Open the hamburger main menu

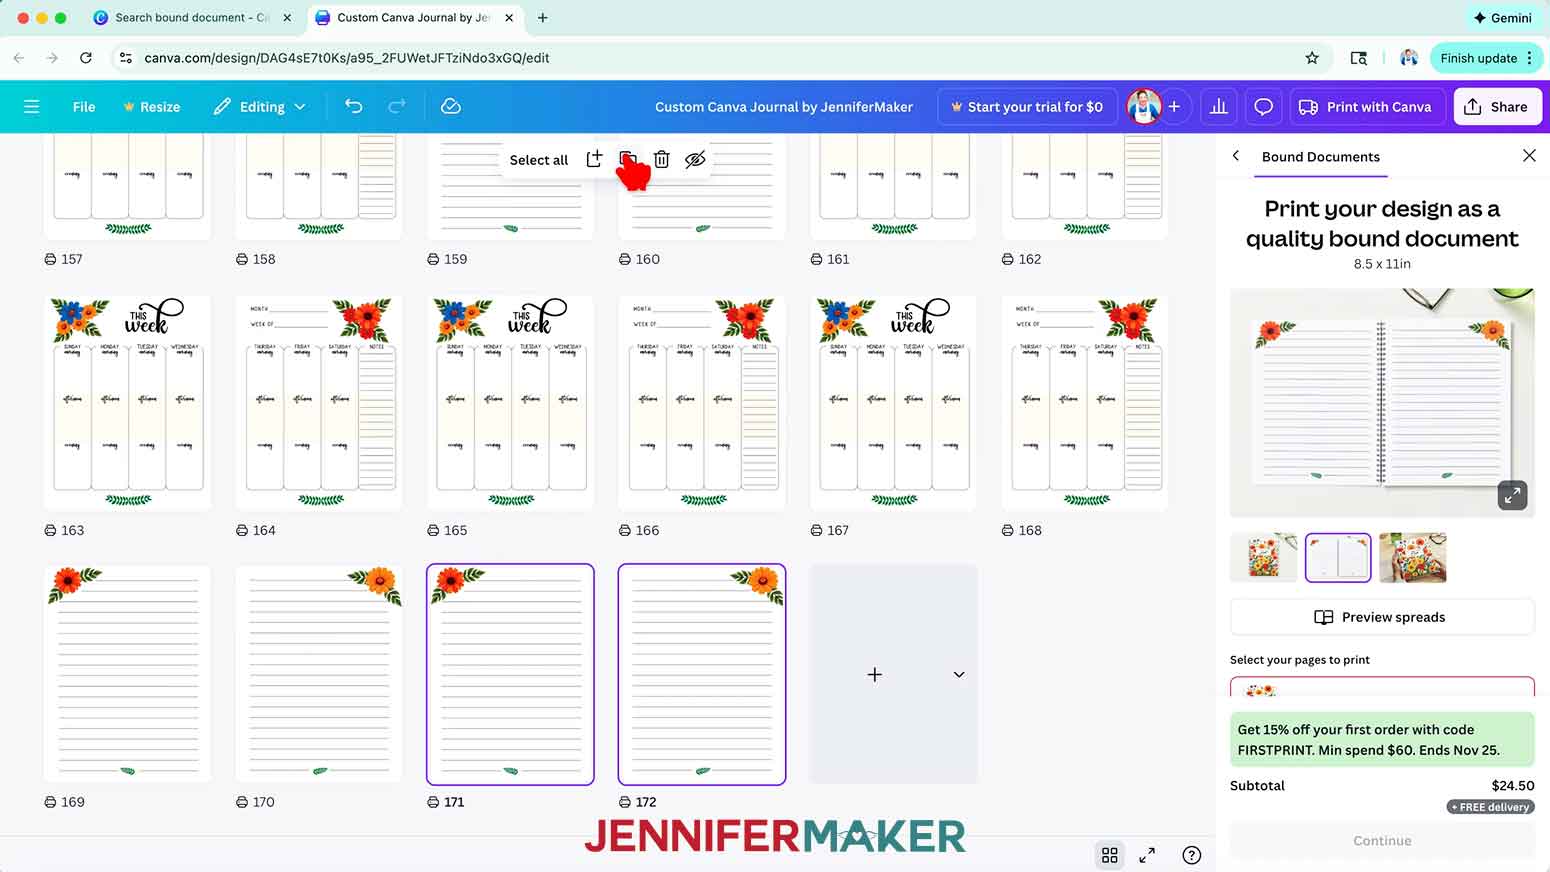click(x=31, y=106)
